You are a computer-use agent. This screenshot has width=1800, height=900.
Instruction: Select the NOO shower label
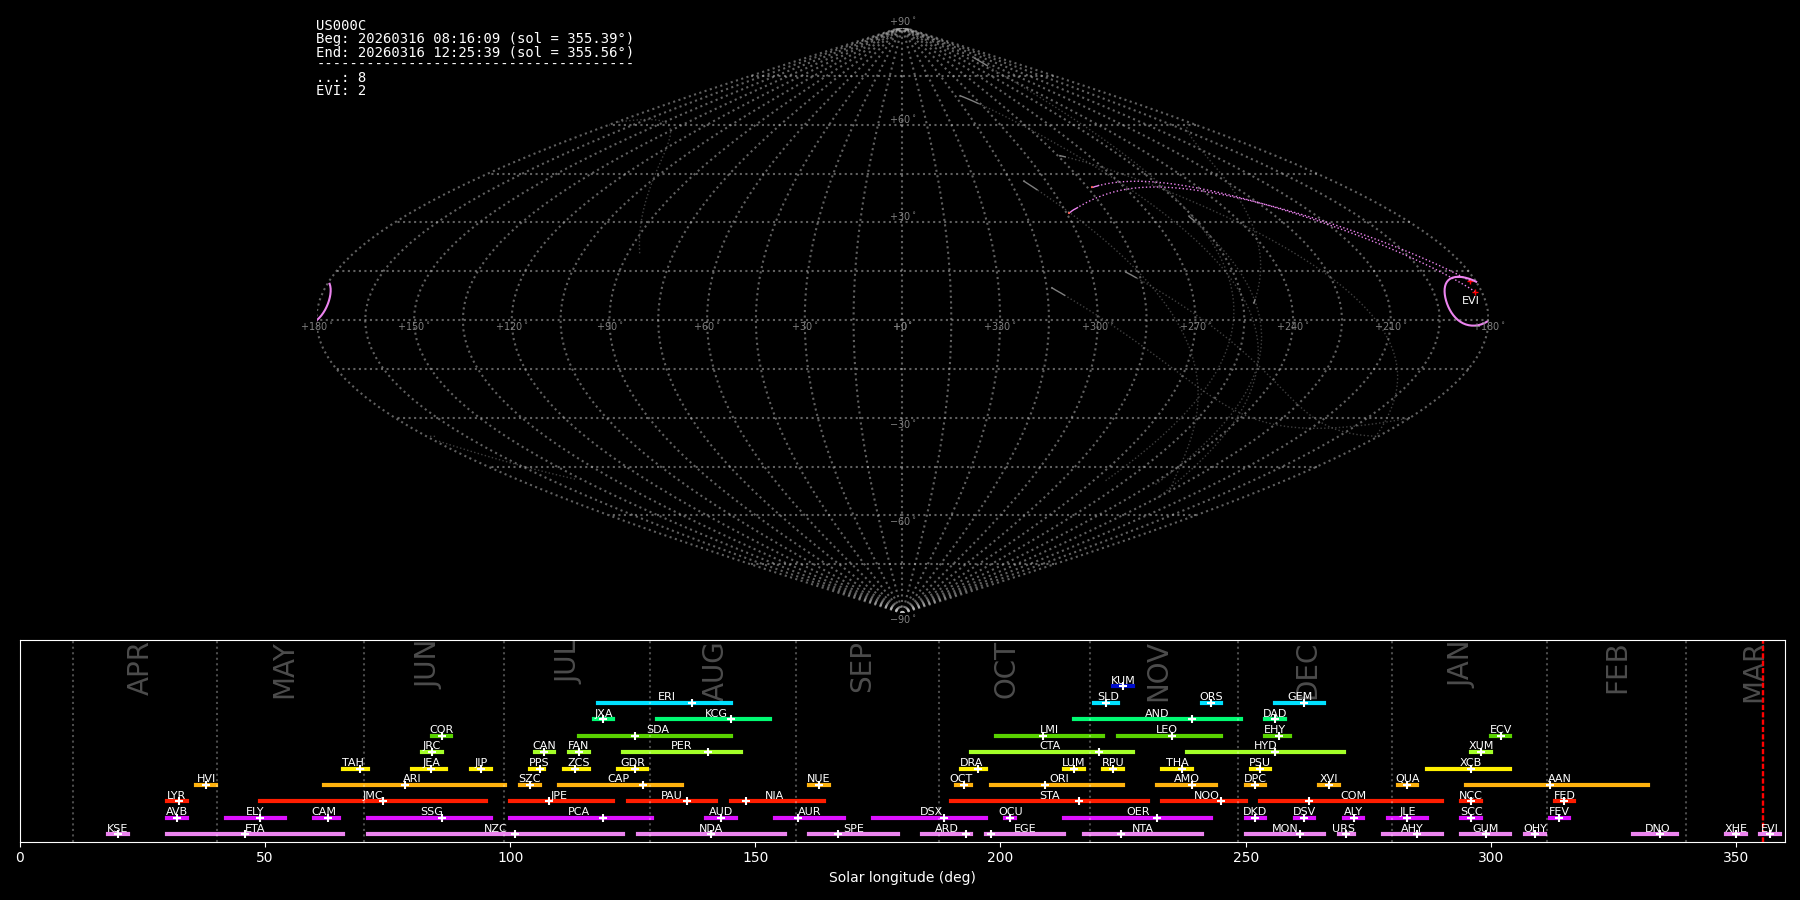(1206, 796)
